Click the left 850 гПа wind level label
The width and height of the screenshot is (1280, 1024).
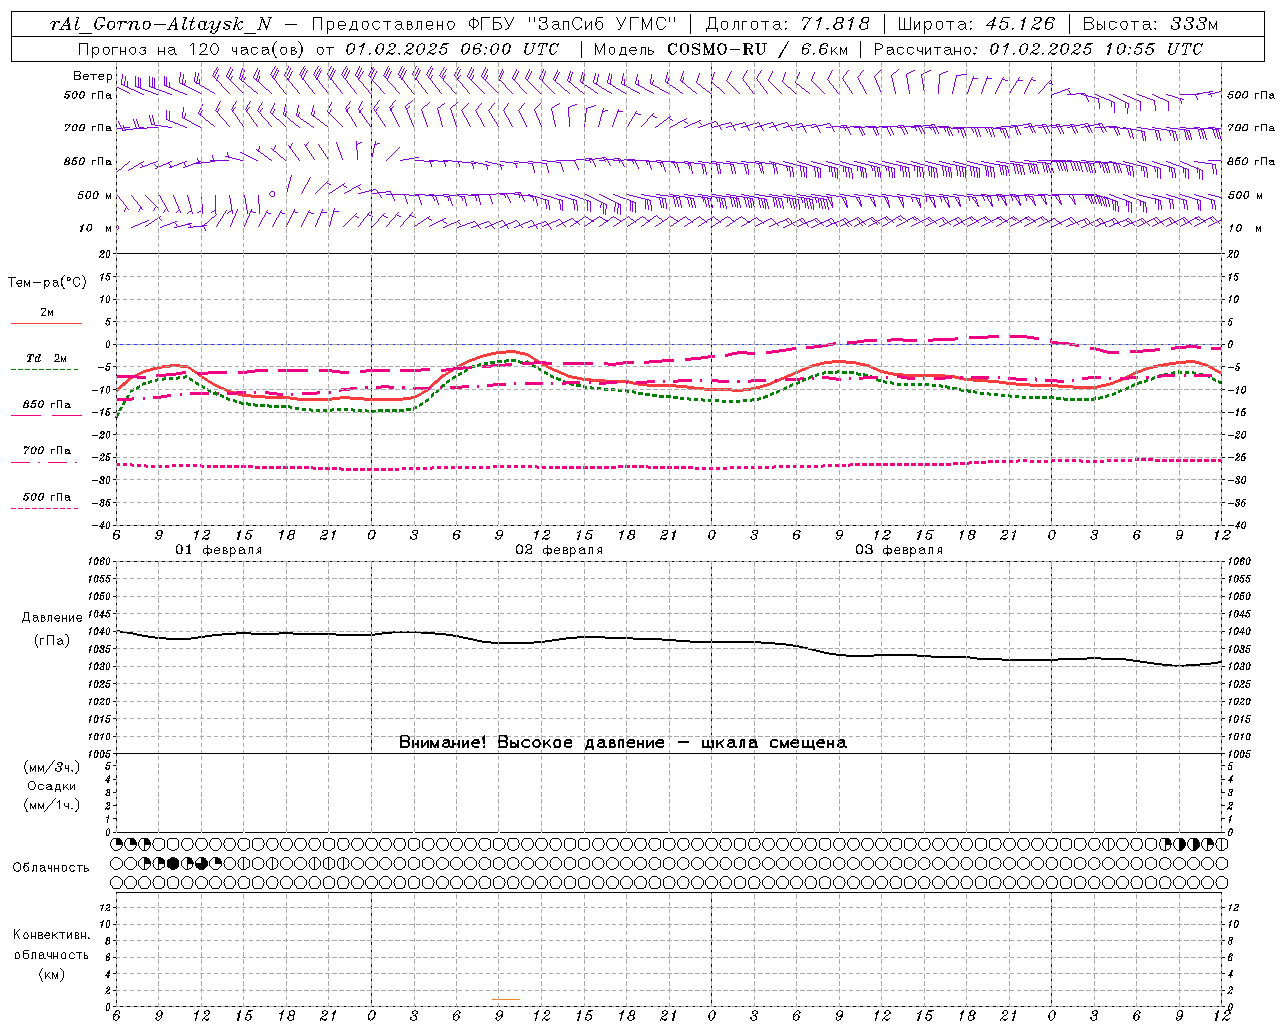88,161
